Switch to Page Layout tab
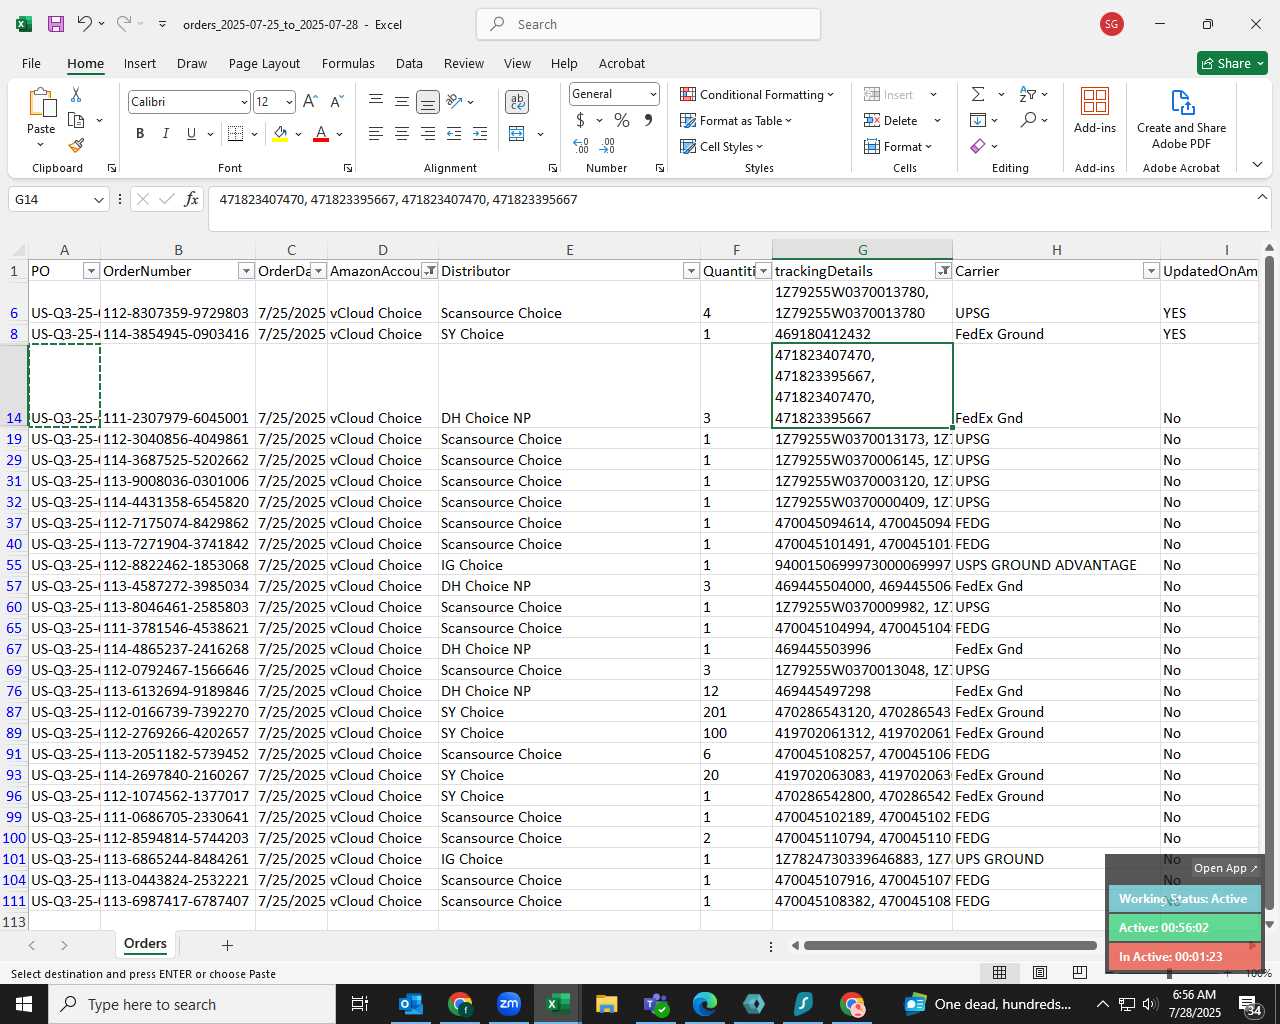The width and height of the screenshot is (1280, 1024). pyautogui.click(x=264, y=63)
